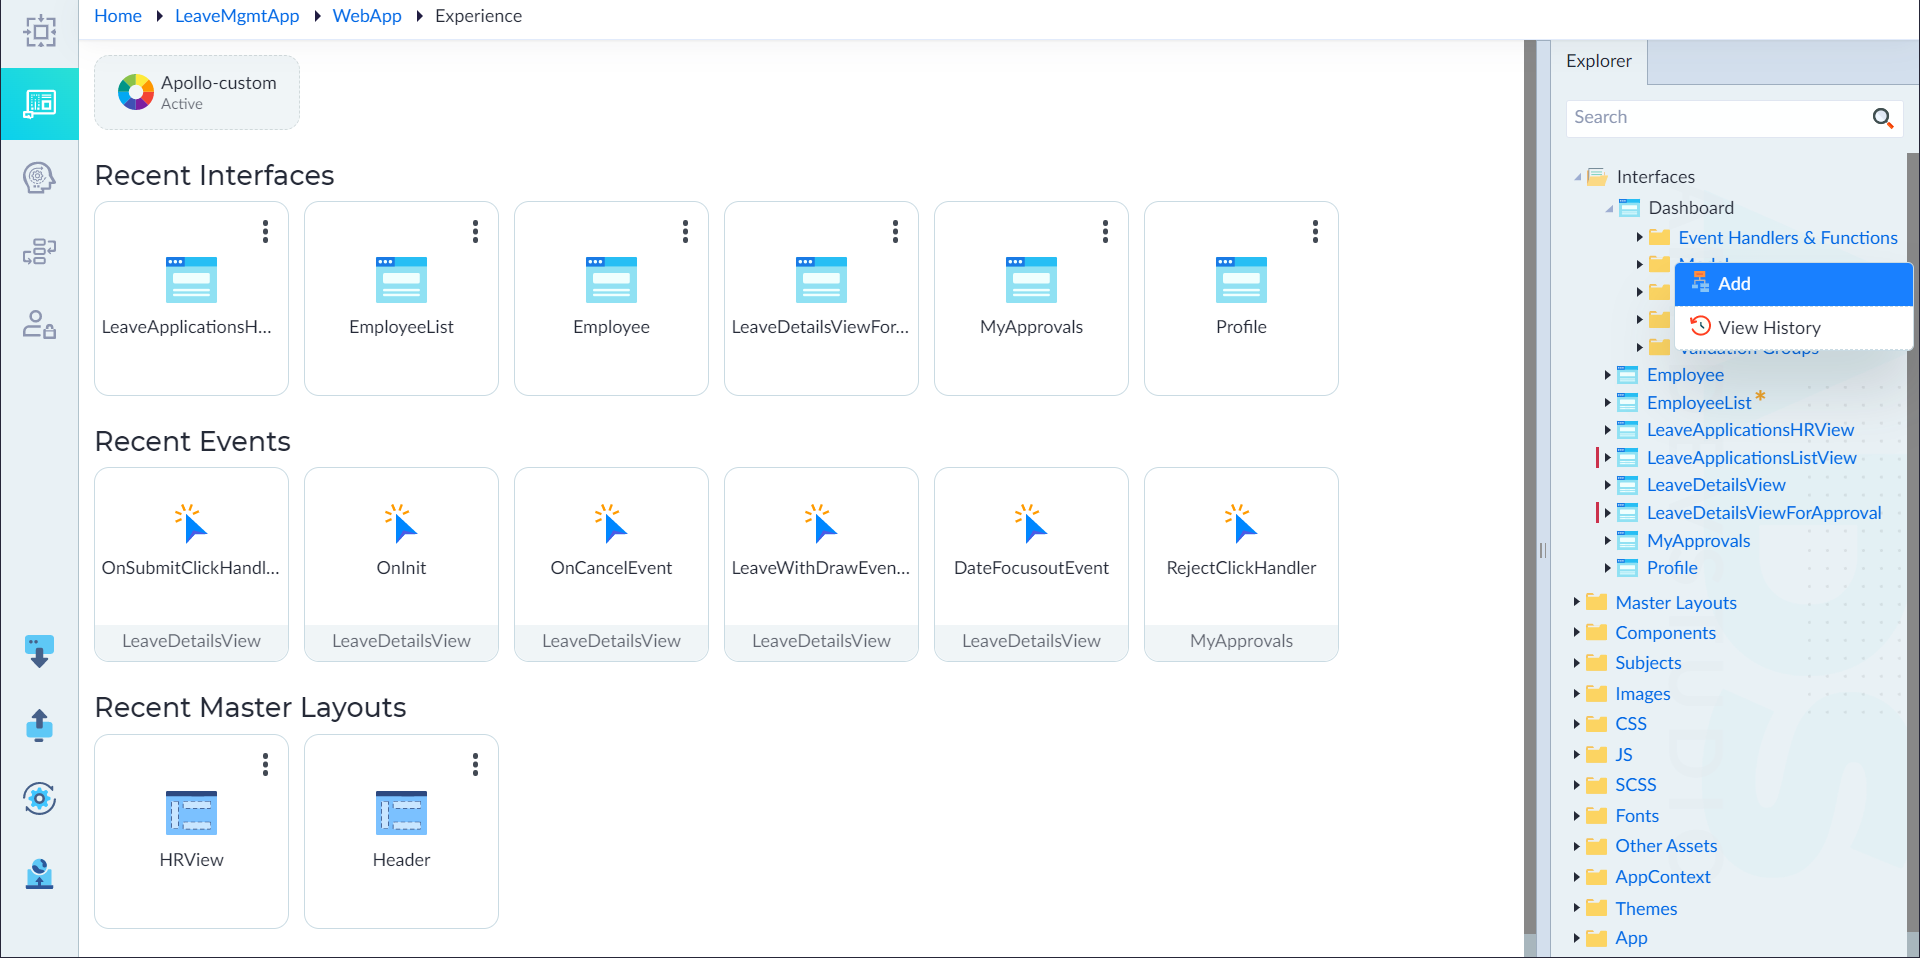Viewport: 1920px width, 958px height.
Task: Open options menu for Employee card
Action: click(x=685, y=232)
